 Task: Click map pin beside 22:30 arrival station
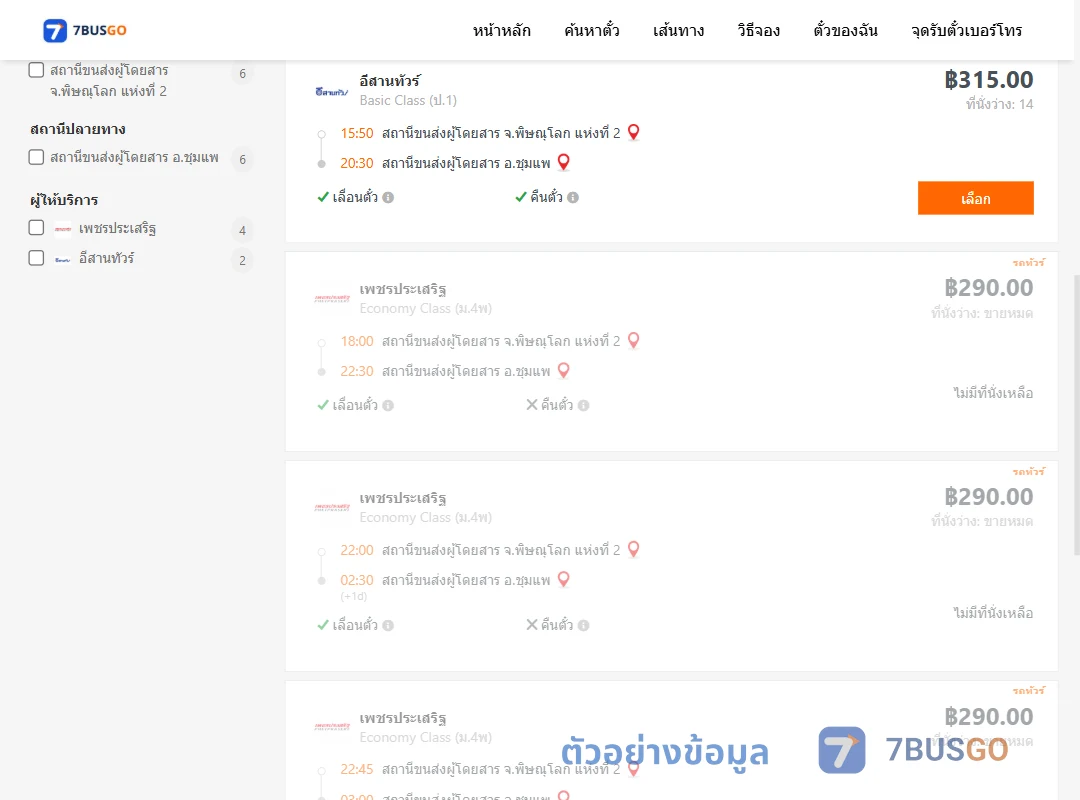click(563, 371)
